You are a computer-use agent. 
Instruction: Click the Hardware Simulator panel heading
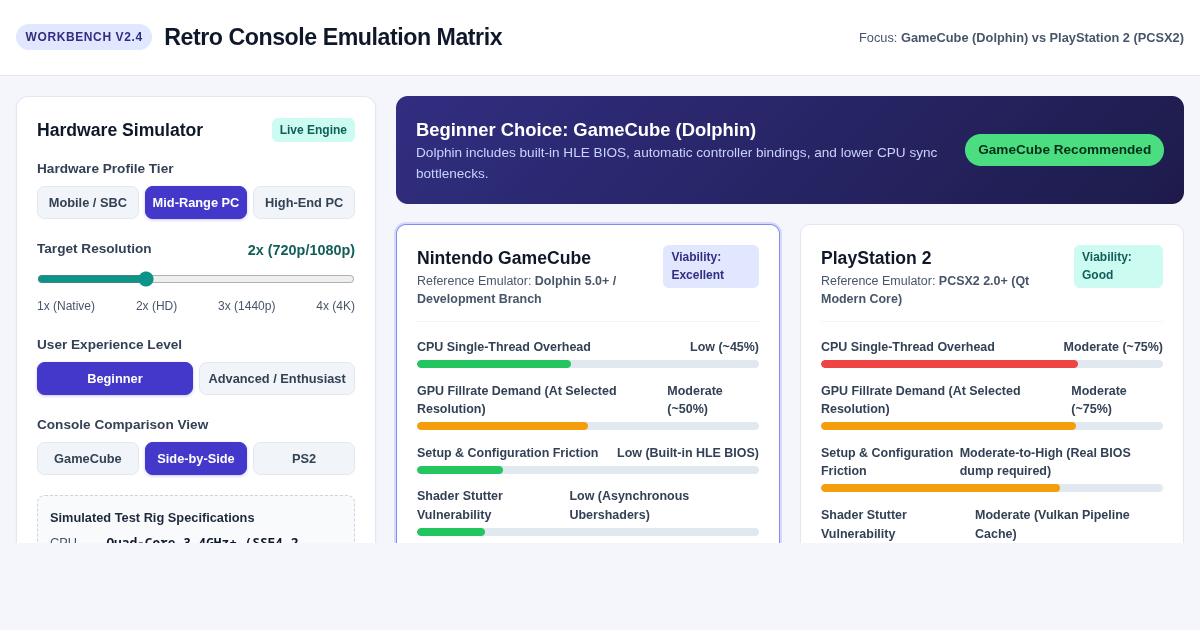click(x=120, y=130)
